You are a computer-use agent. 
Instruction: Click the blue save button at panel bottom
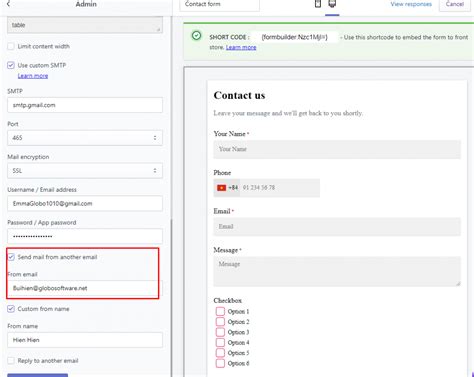click(x=37, y=375)
